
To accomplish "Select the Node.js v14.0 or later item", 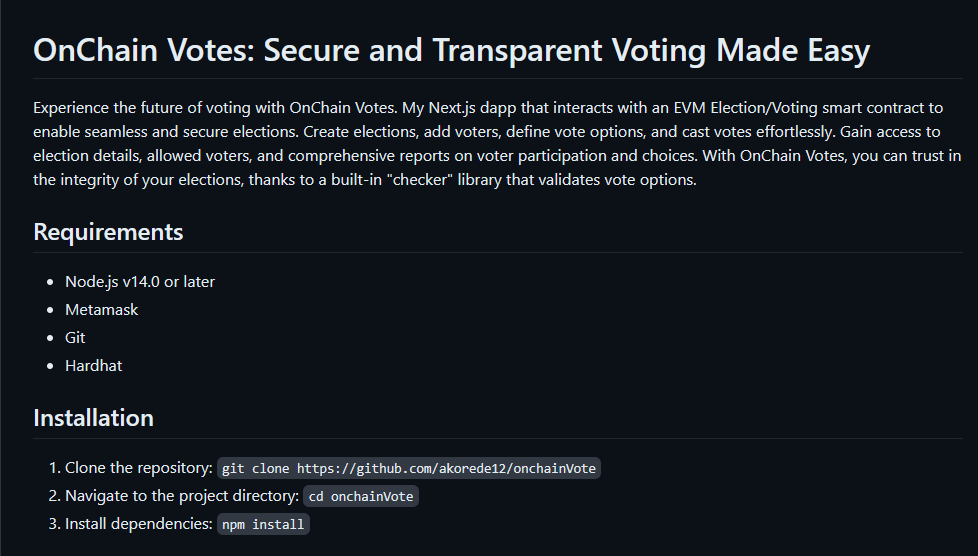I will (140, 282).
